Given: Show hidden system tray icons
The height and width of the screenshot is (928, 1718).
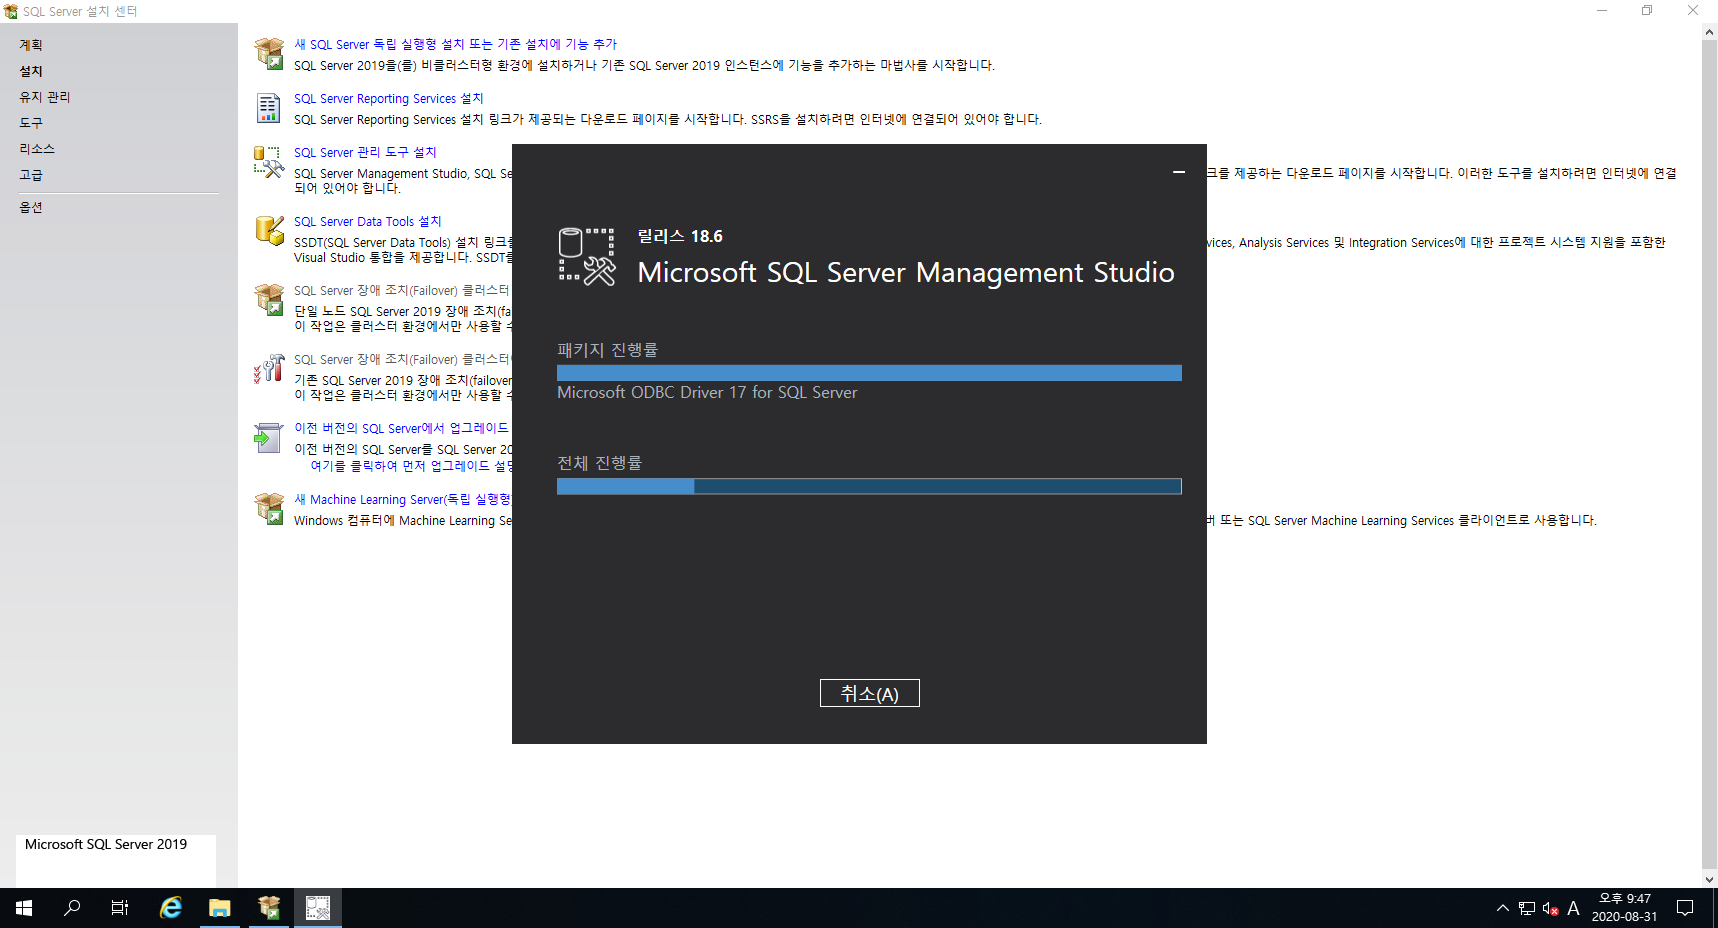Looking at the screenshot, I should (1503, 908).
